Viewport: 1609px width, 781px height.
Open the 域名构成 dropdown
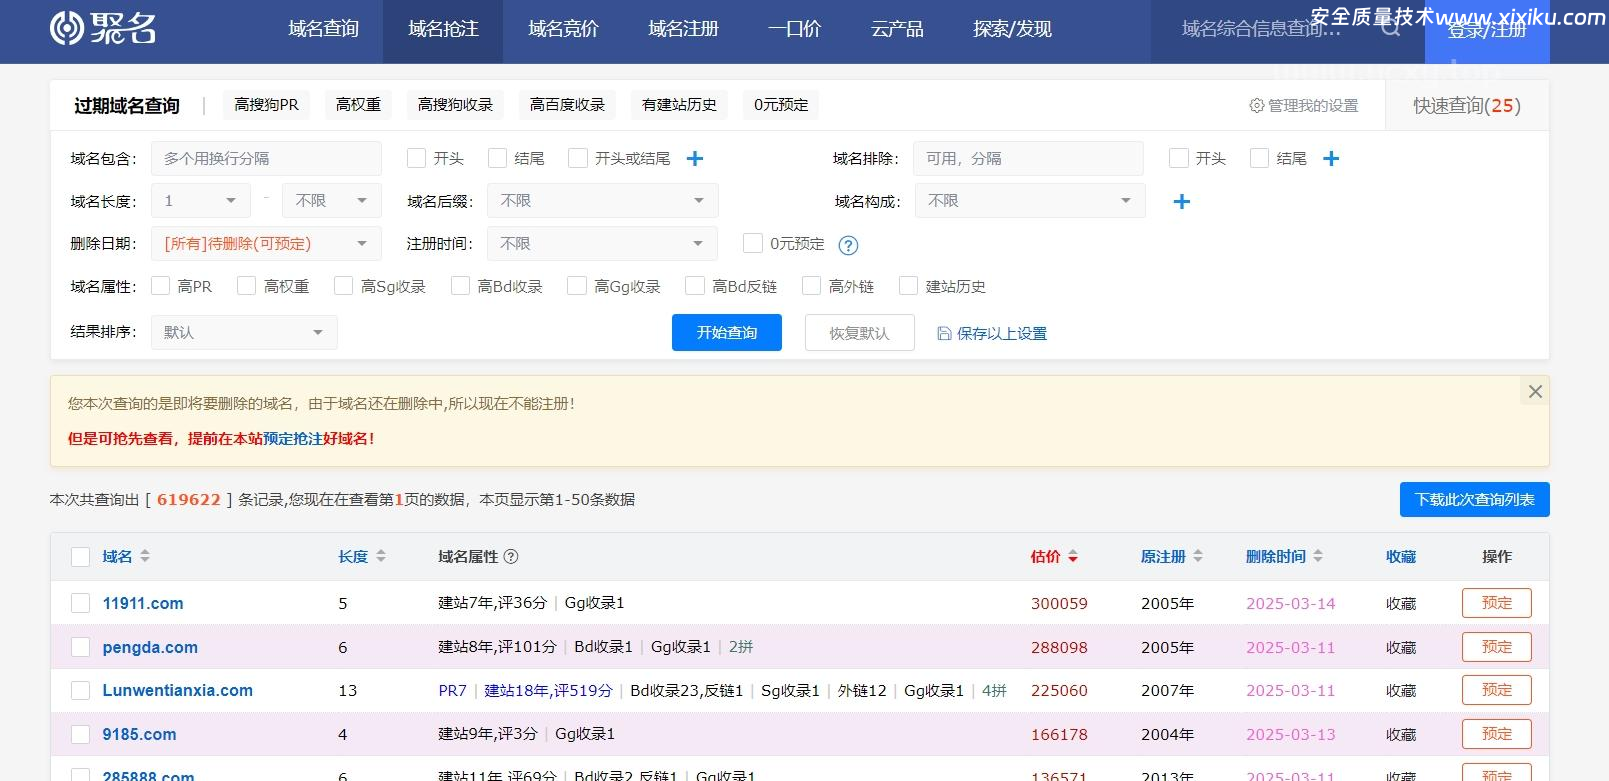pos(1030,201)
